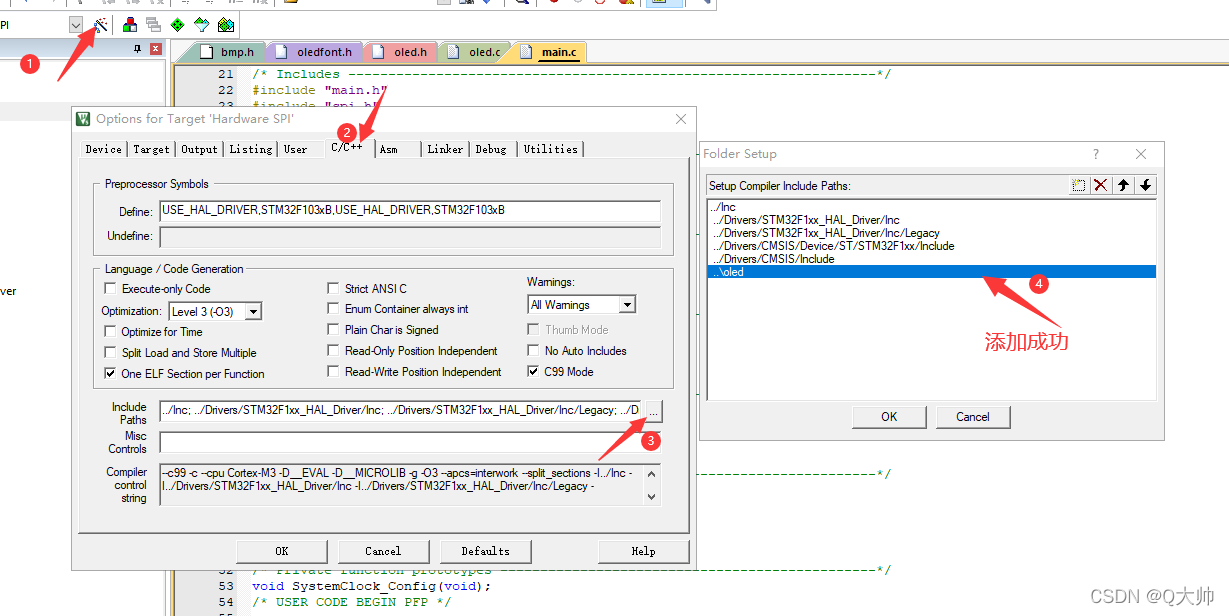Open the oled.c editor tab

pyautogui.click(x=475, y=52)
